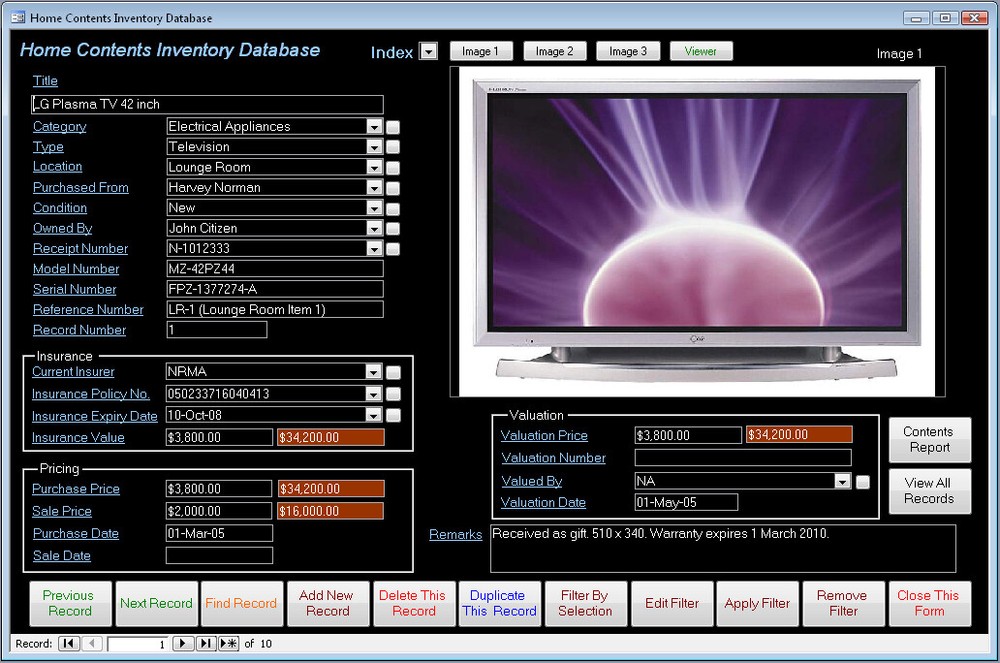This screenshot has height=663, width=1000.
Task: Switch to Image 2
Action: [x=554, y=50]
